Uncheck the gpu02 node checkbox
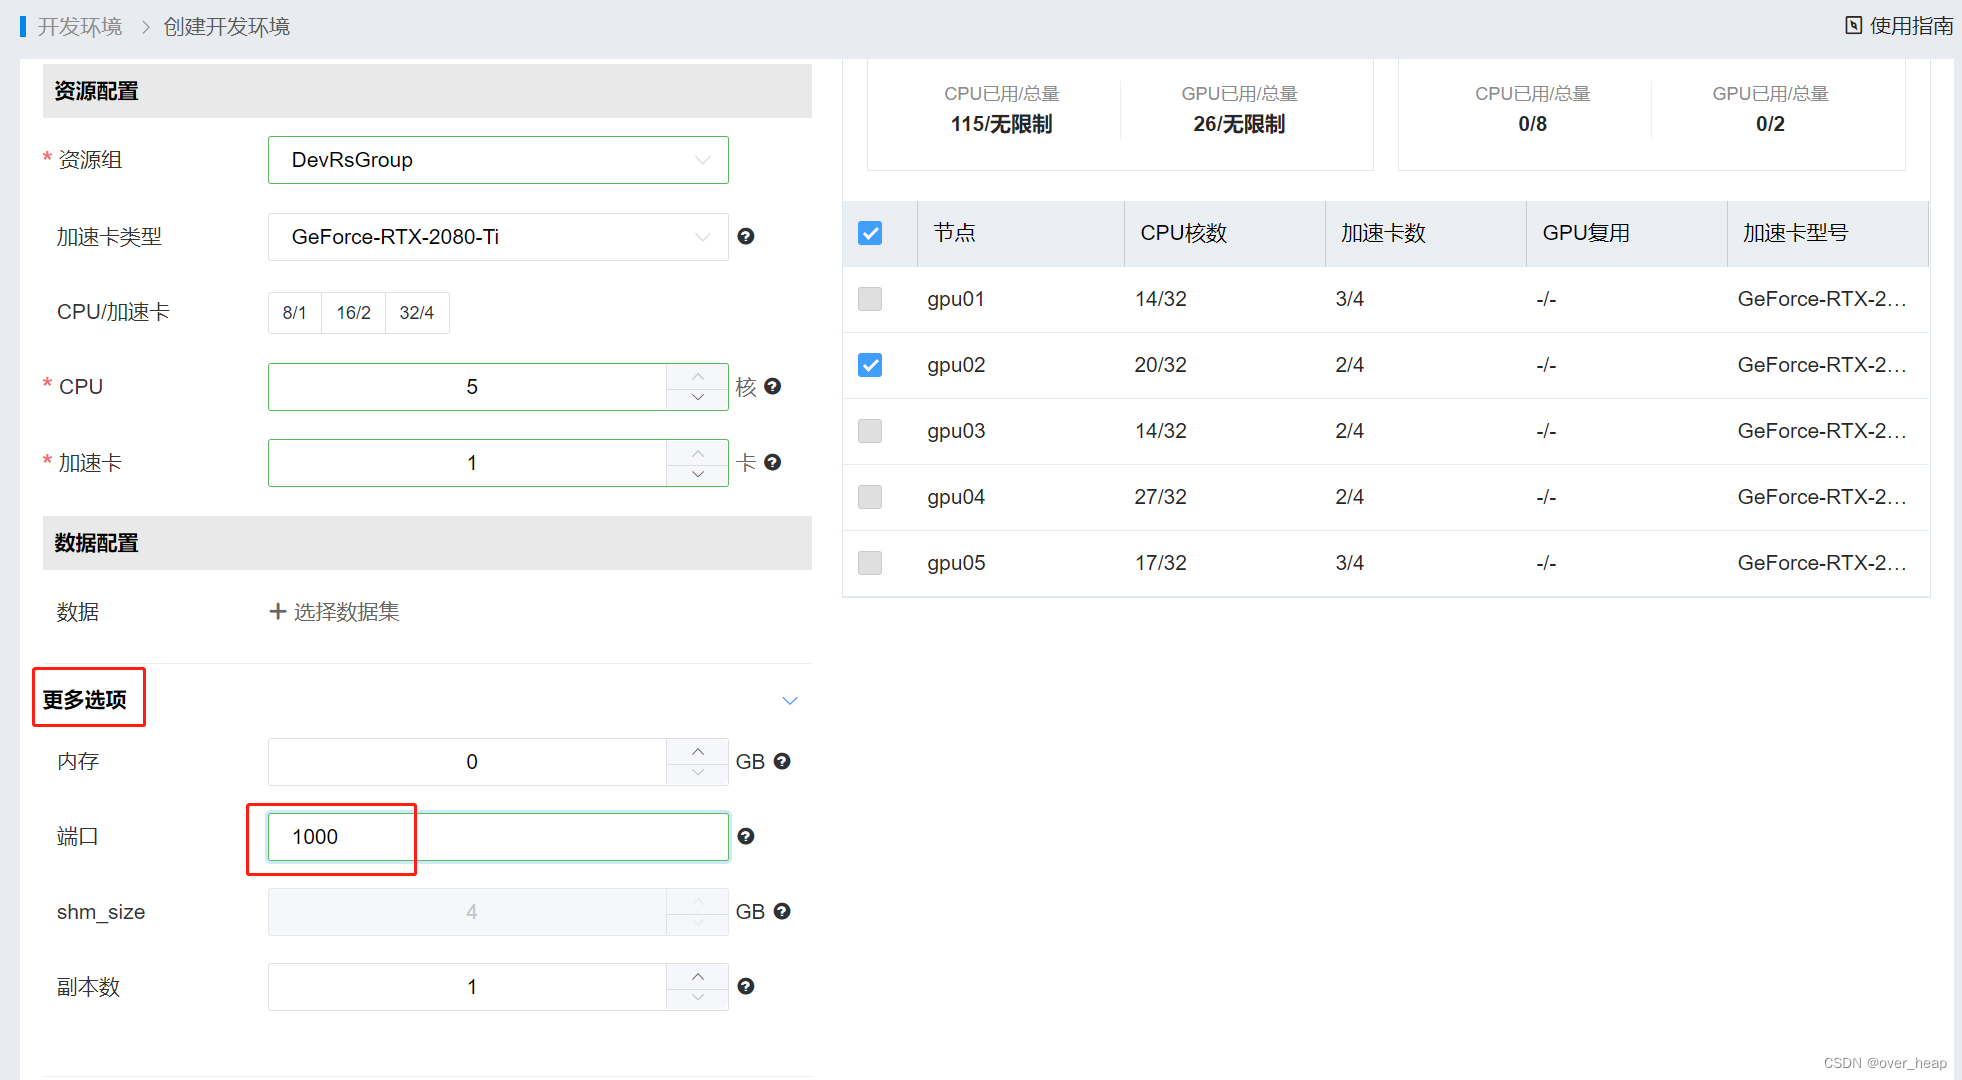Image resolution: width=1962 pixels, height=1080 pixels. [870, 366]
